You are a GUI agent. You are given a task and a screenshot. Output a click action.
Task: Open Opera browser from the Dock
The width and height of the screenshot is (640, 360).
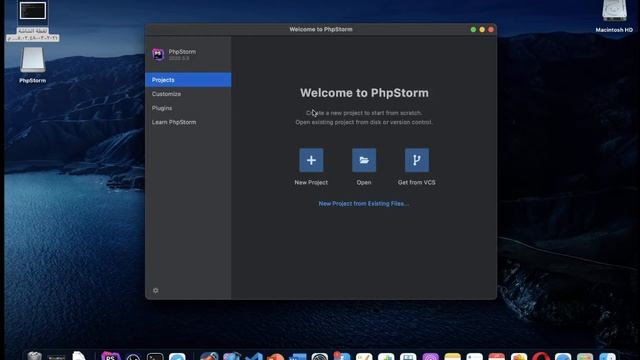(541, 356)
